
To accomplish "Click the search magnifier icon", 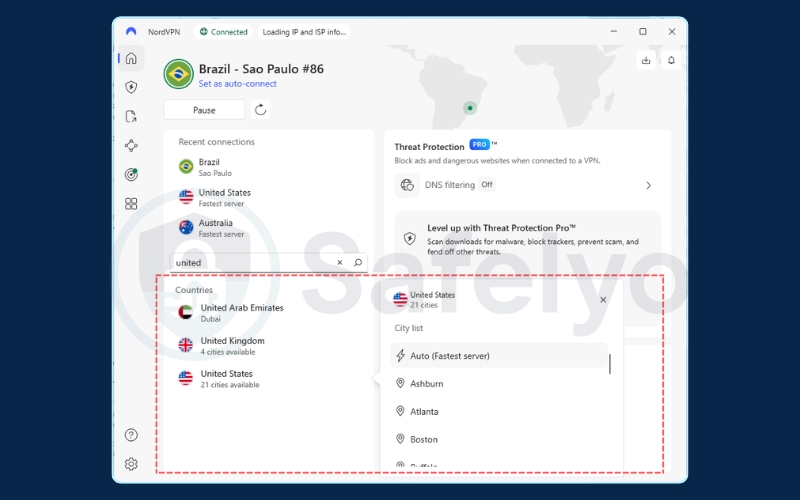I will (x=358, y=262).
